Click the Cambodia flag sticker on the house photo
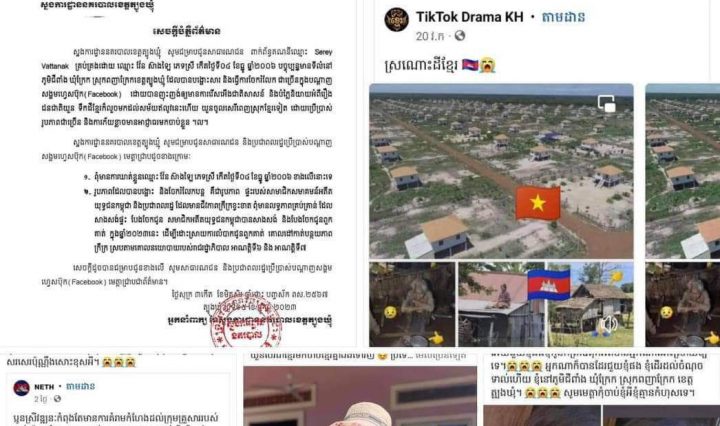 (x=549, y=284)
